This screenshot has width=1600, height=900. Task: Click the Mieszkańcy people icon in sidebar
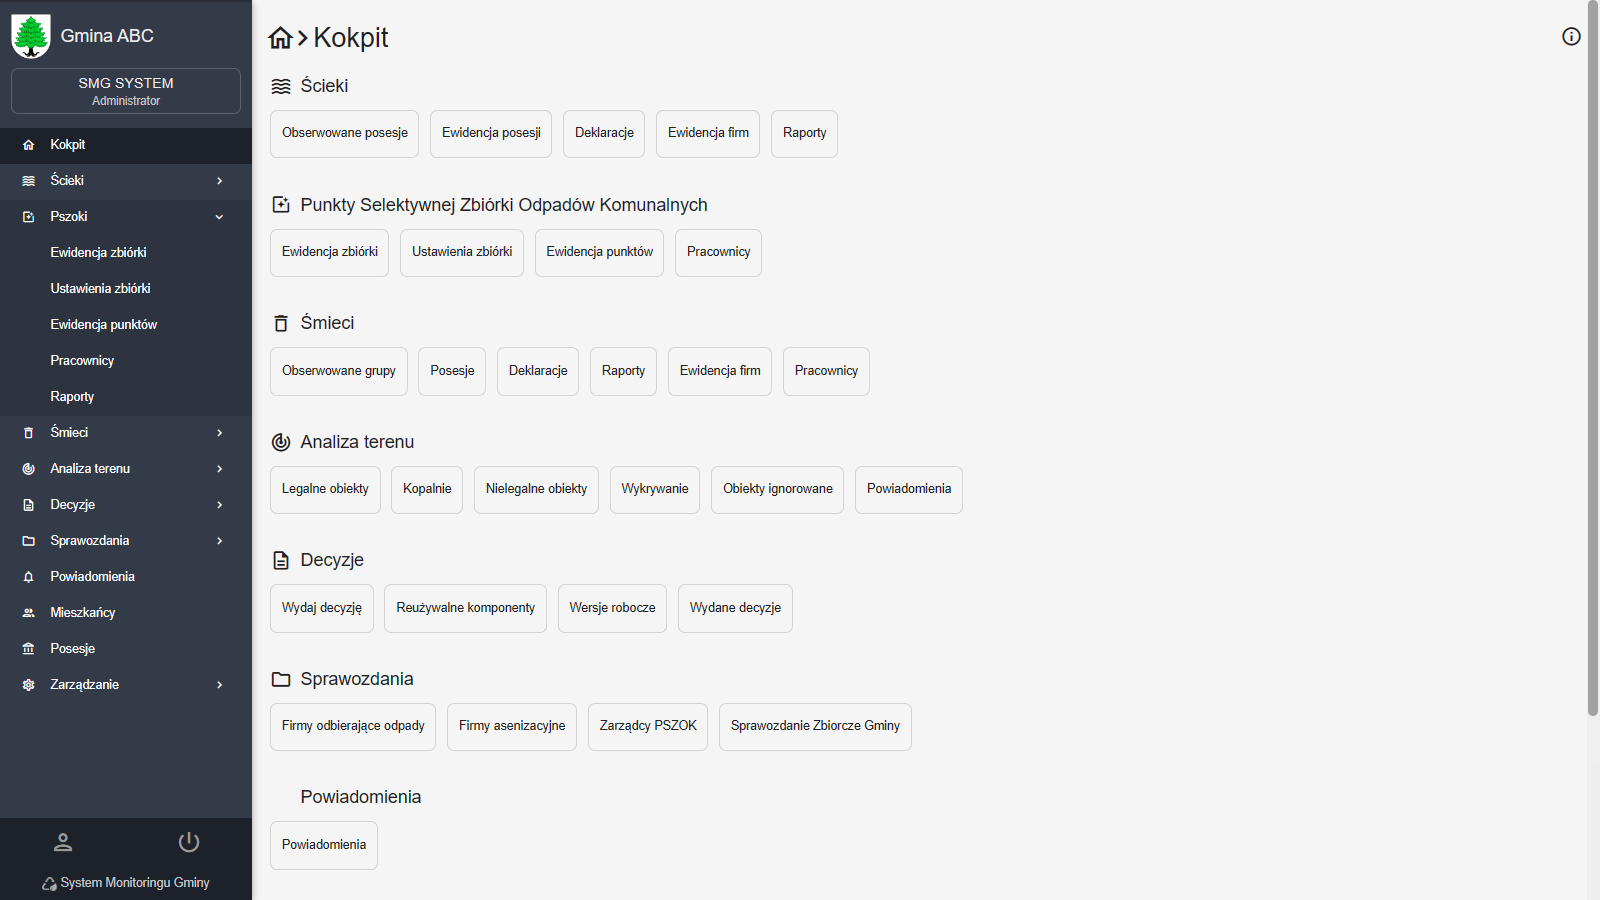tap(29, 613)
